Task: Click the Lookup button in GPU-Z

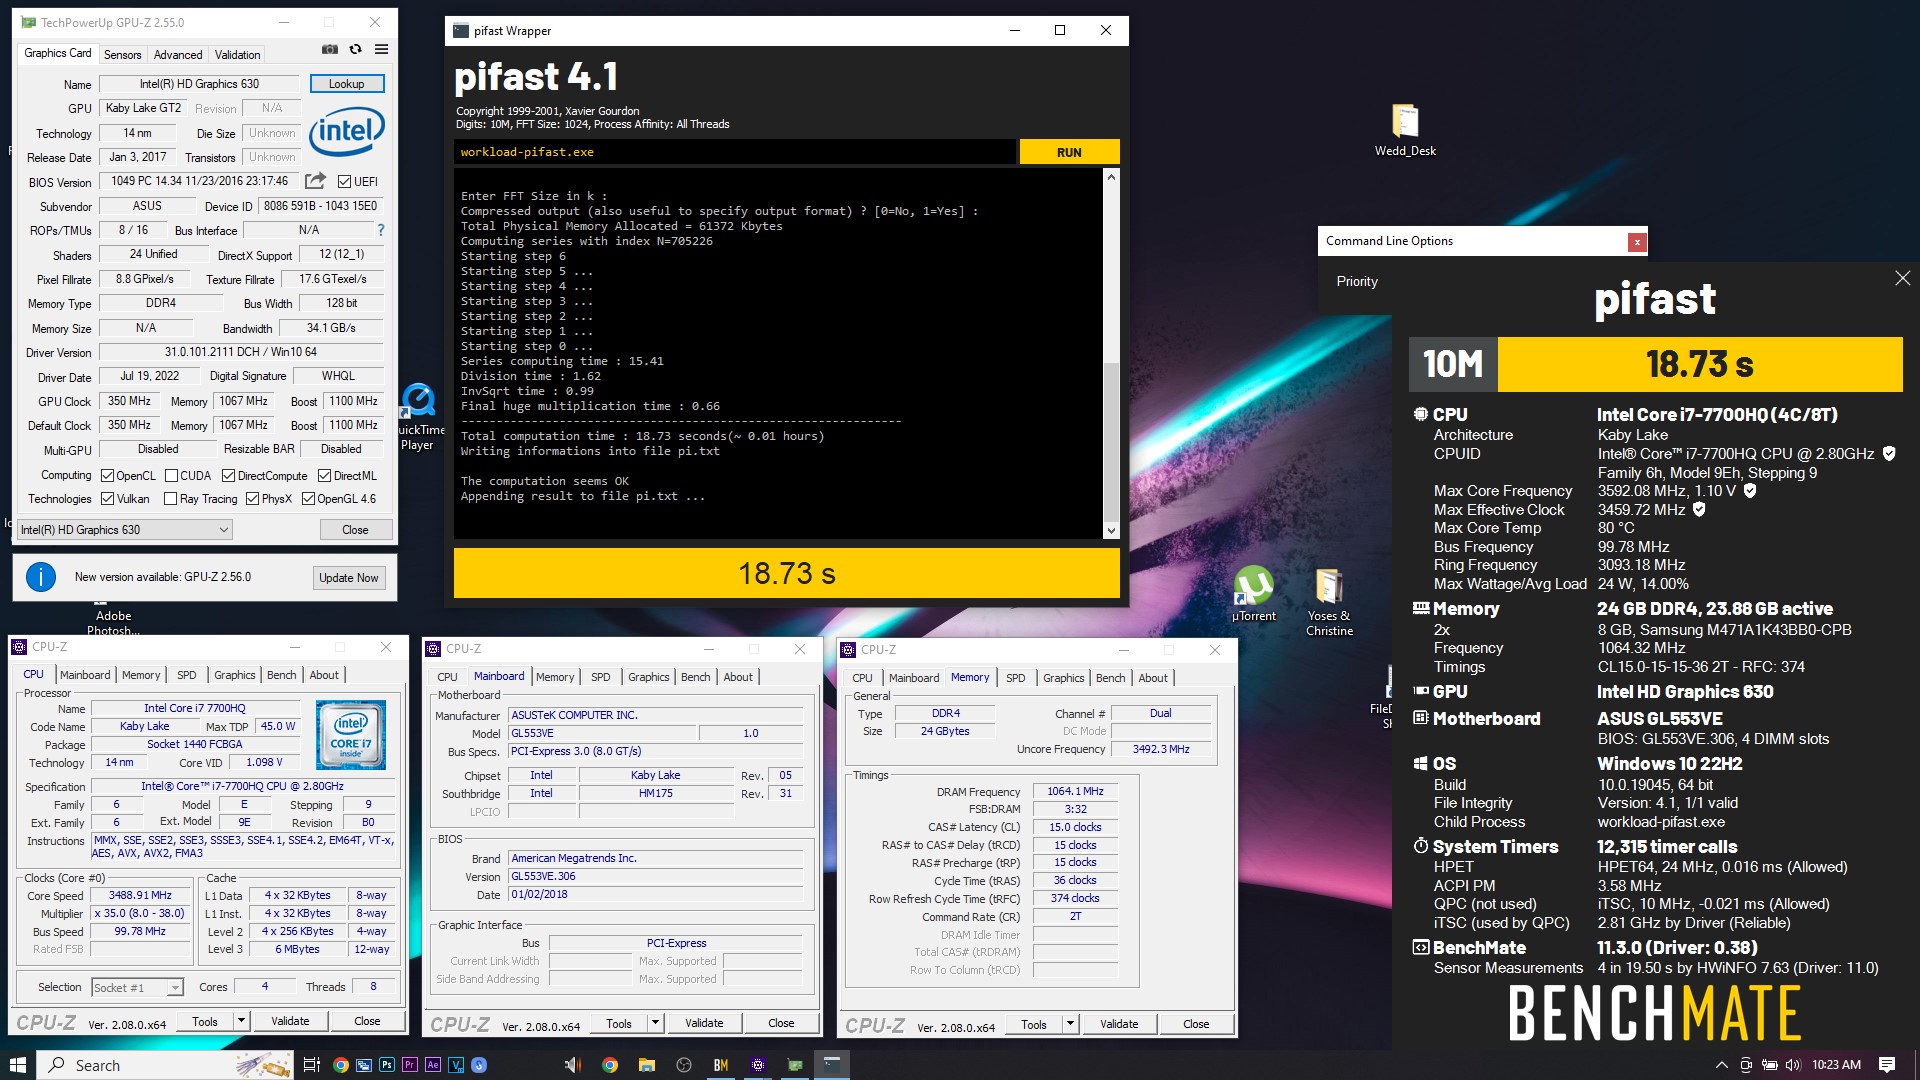Action: (347, 84)
